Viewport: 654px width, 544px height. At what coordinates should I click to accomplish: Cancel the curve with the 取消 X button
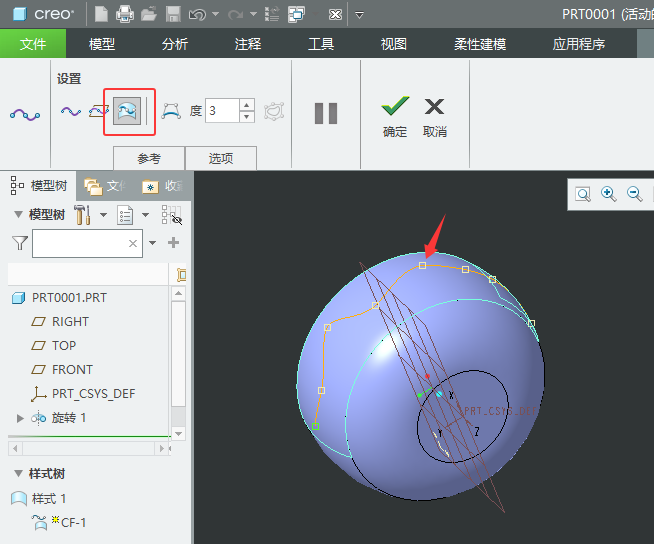pos(435,117)
